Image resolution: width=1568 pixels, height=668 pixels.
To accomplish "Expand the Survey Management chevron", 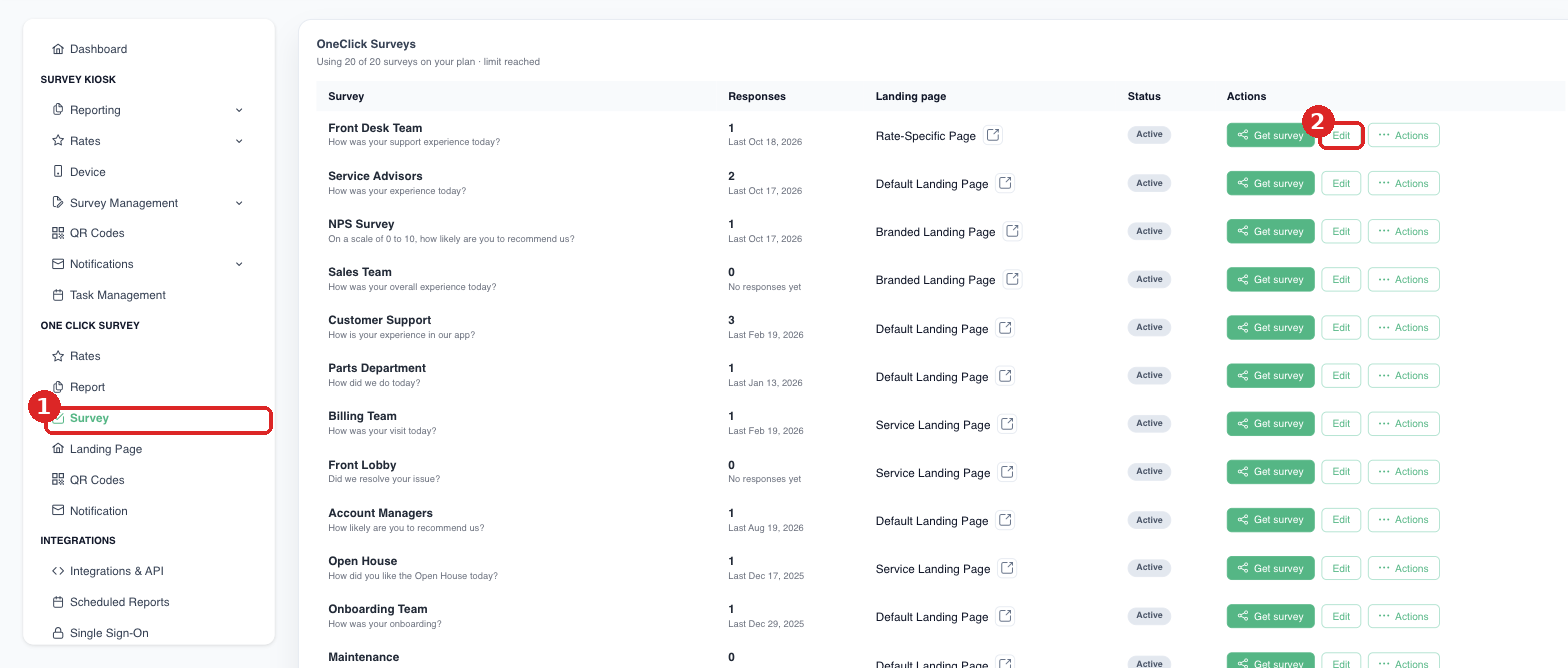I will click(239, 203).
